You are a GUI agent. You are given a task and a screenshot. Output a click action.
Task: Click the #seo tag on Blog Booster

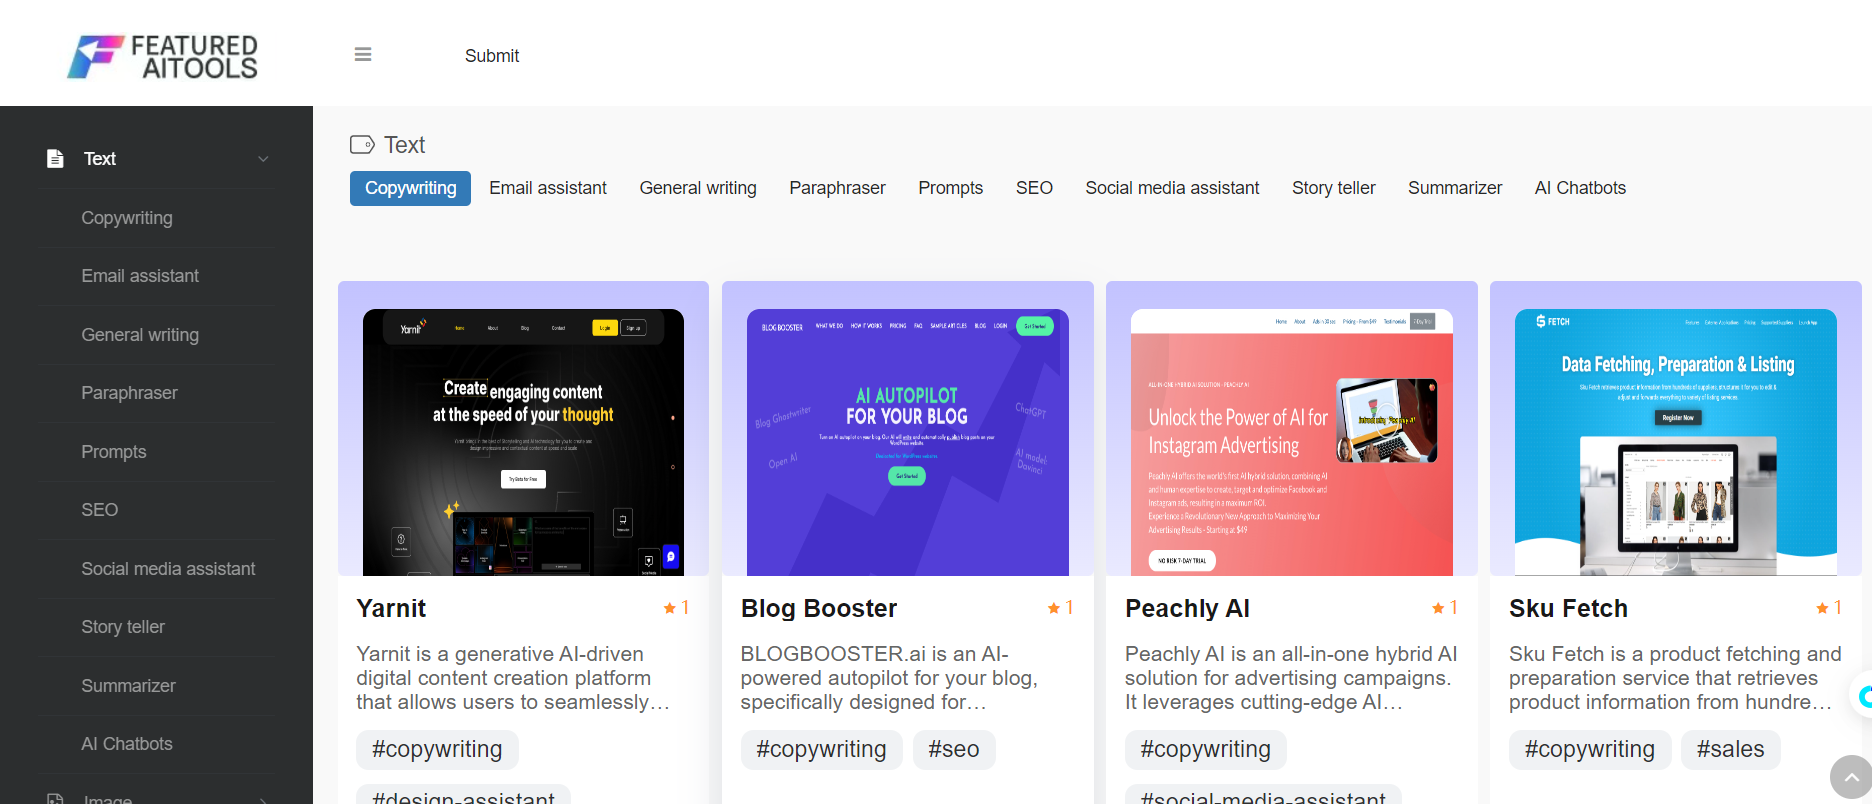point(954,749)
